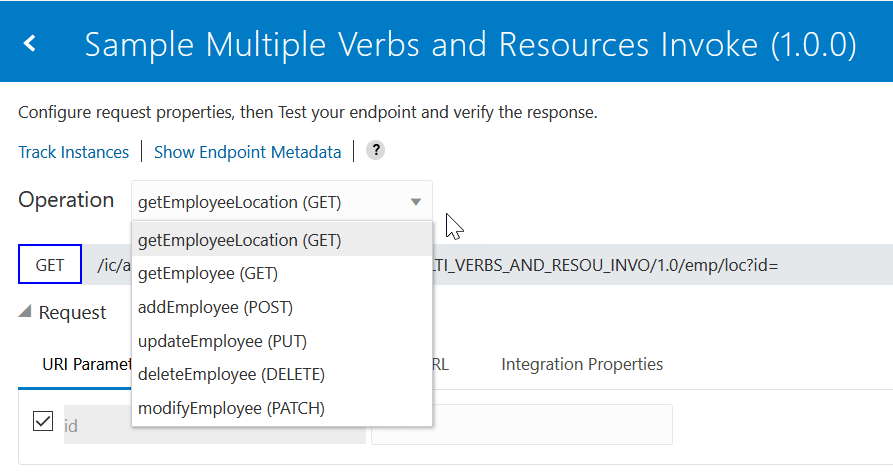Switch to Integration Properties tab
The image size is (893, 476).
click(x=582, y=364)
